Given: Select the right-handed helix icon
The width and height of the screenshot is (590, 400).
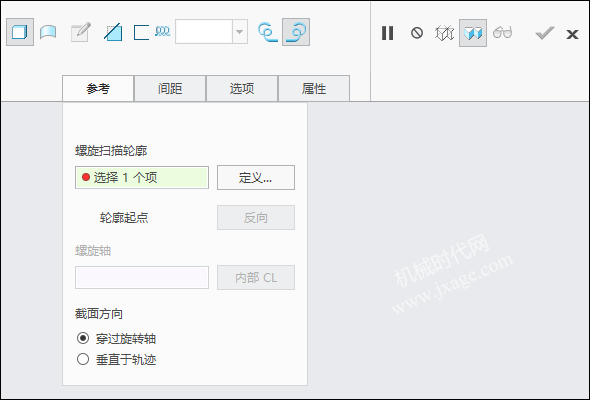Looking at the screenshot, I should click(296, 32).
